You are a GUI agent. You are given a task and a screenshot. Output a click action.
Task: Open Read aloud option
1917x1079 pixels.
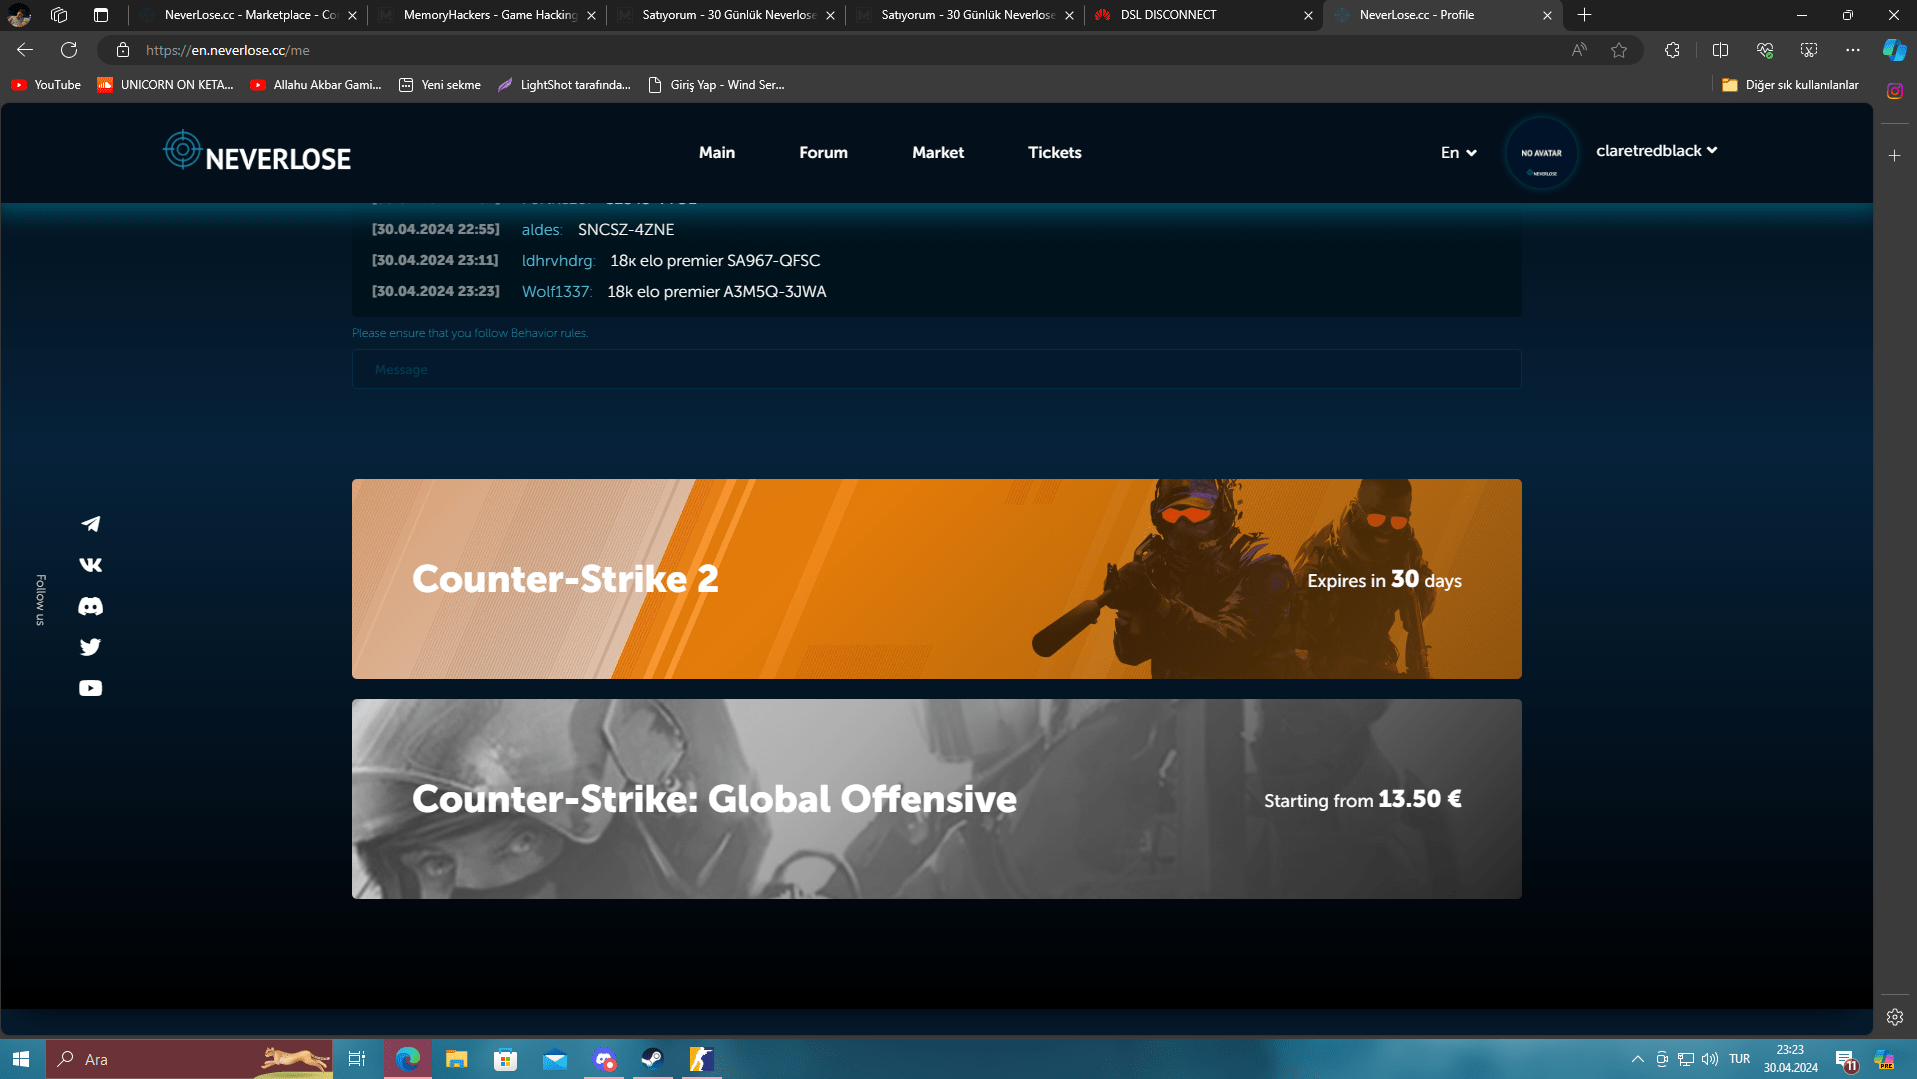pyautogui.click(x=1579, y=50)
